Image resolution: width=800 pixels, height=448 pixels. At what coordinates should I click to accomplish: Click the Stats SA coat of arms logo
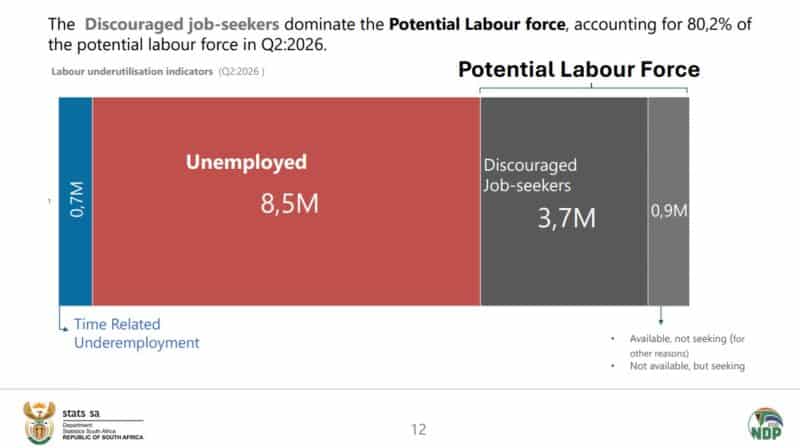coord(39,422)
